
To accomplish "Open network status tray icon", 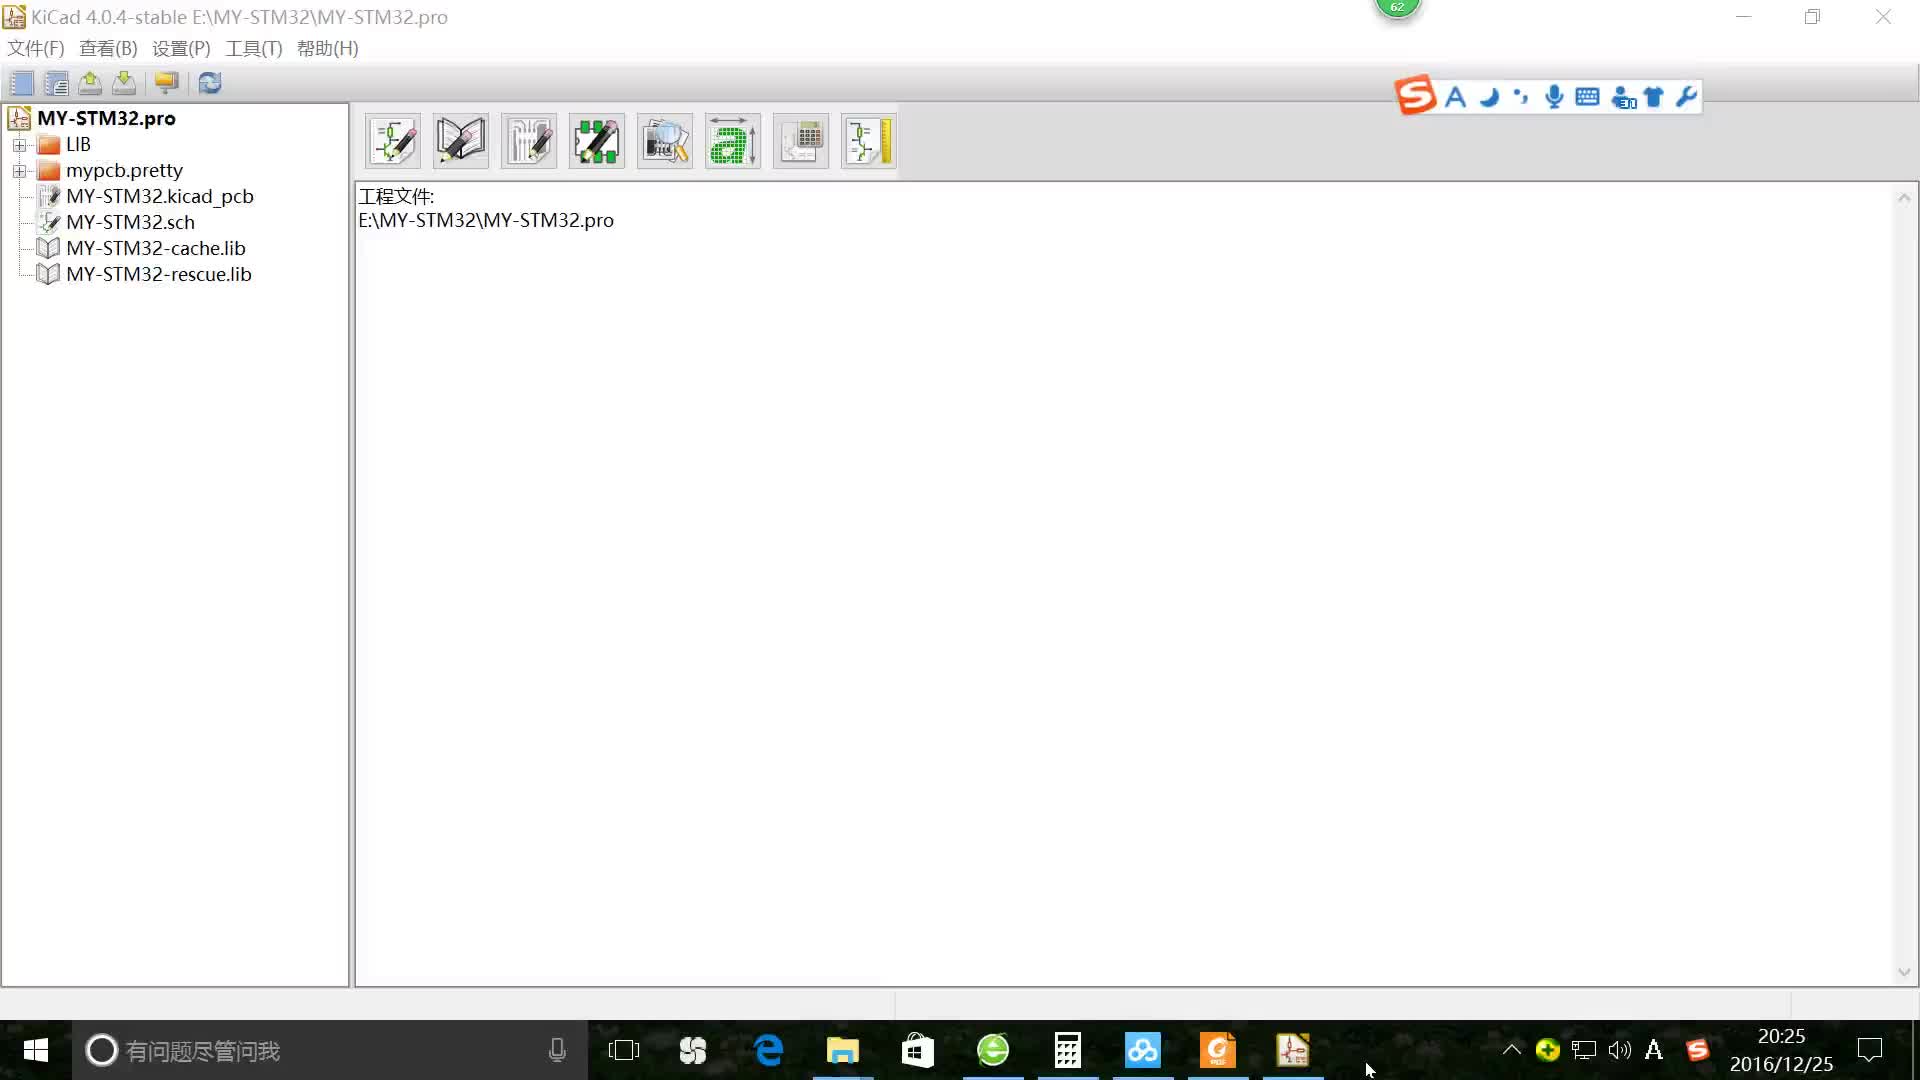I will tap(1584, 1050).
